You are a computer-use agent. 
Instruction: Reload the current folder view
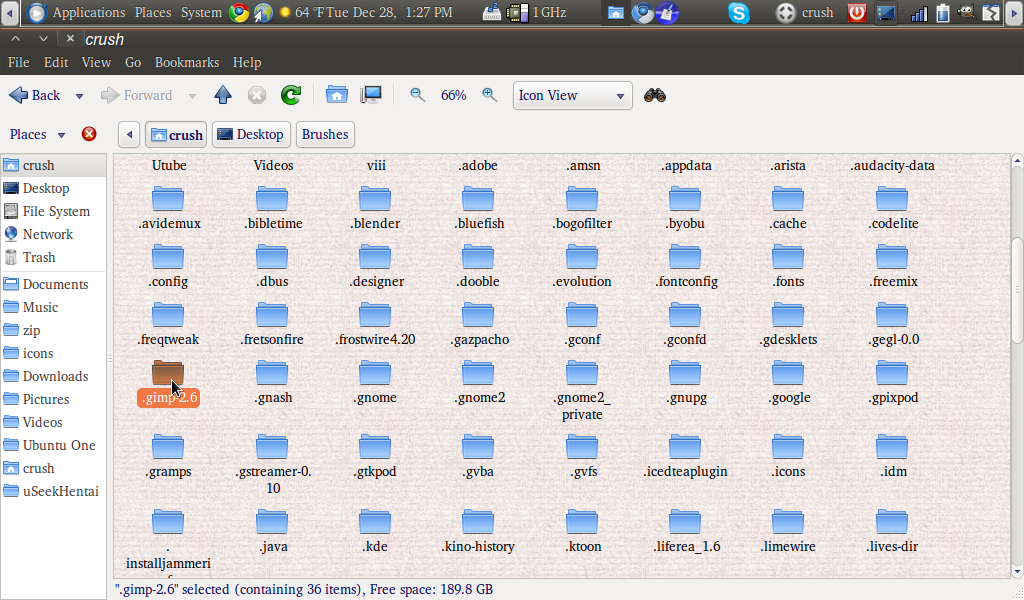[x=290, y=95]
